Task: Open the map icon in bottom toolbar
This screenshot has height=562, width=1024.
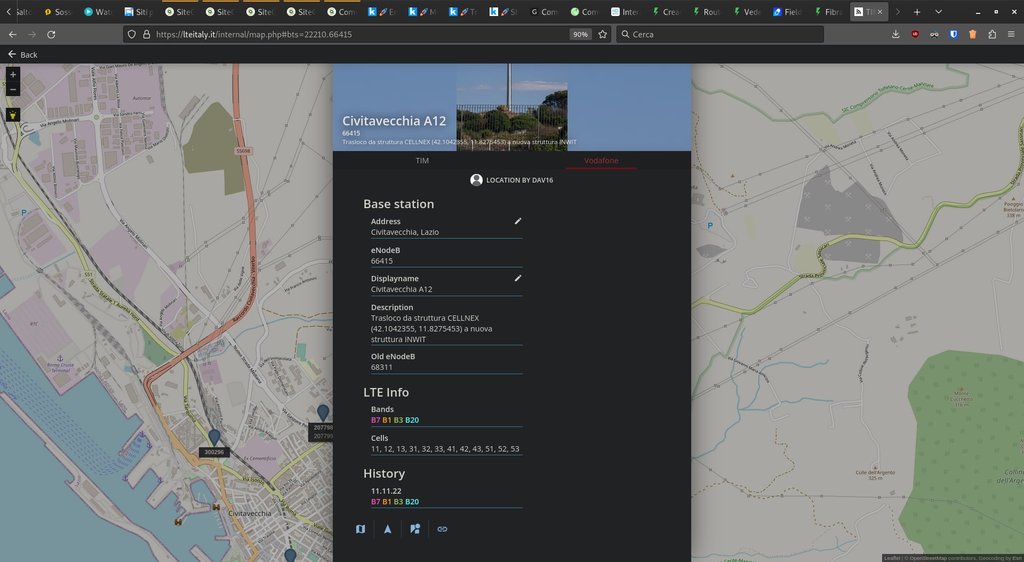Action: (361, 529)
